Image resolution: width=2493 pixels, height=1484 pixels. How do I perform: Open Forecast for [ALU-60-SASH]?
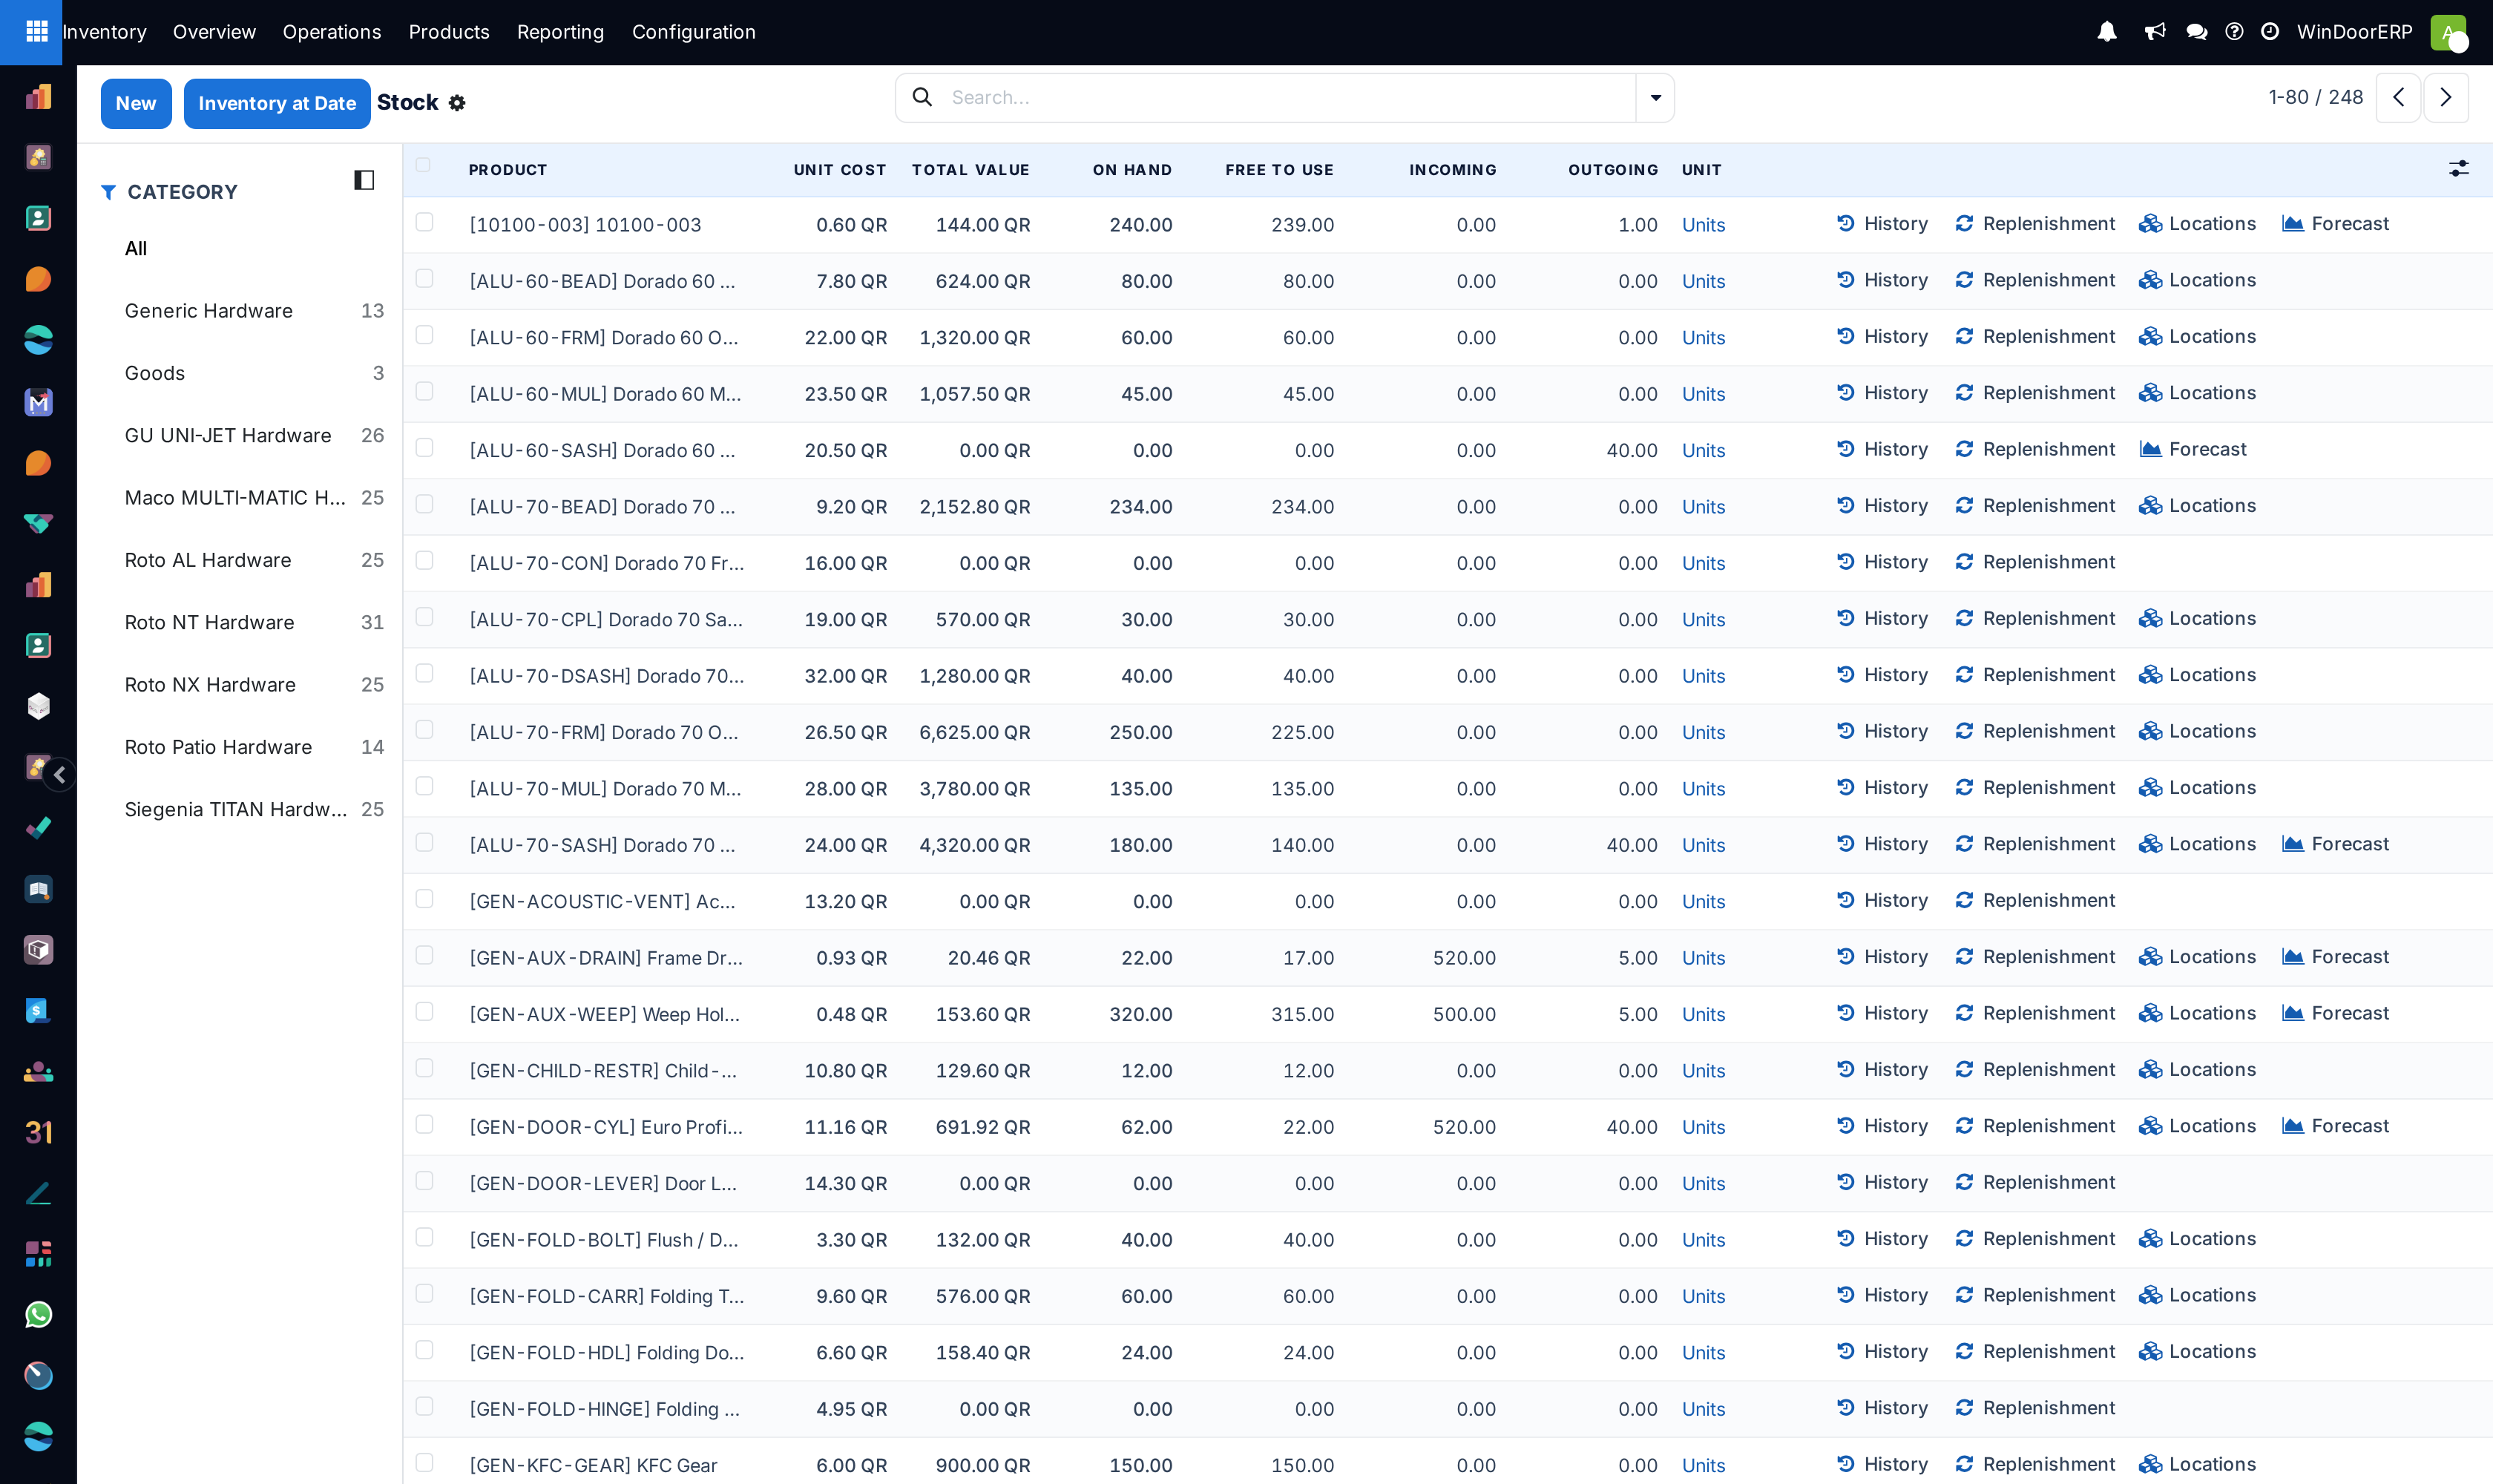tap(2193, 449)
